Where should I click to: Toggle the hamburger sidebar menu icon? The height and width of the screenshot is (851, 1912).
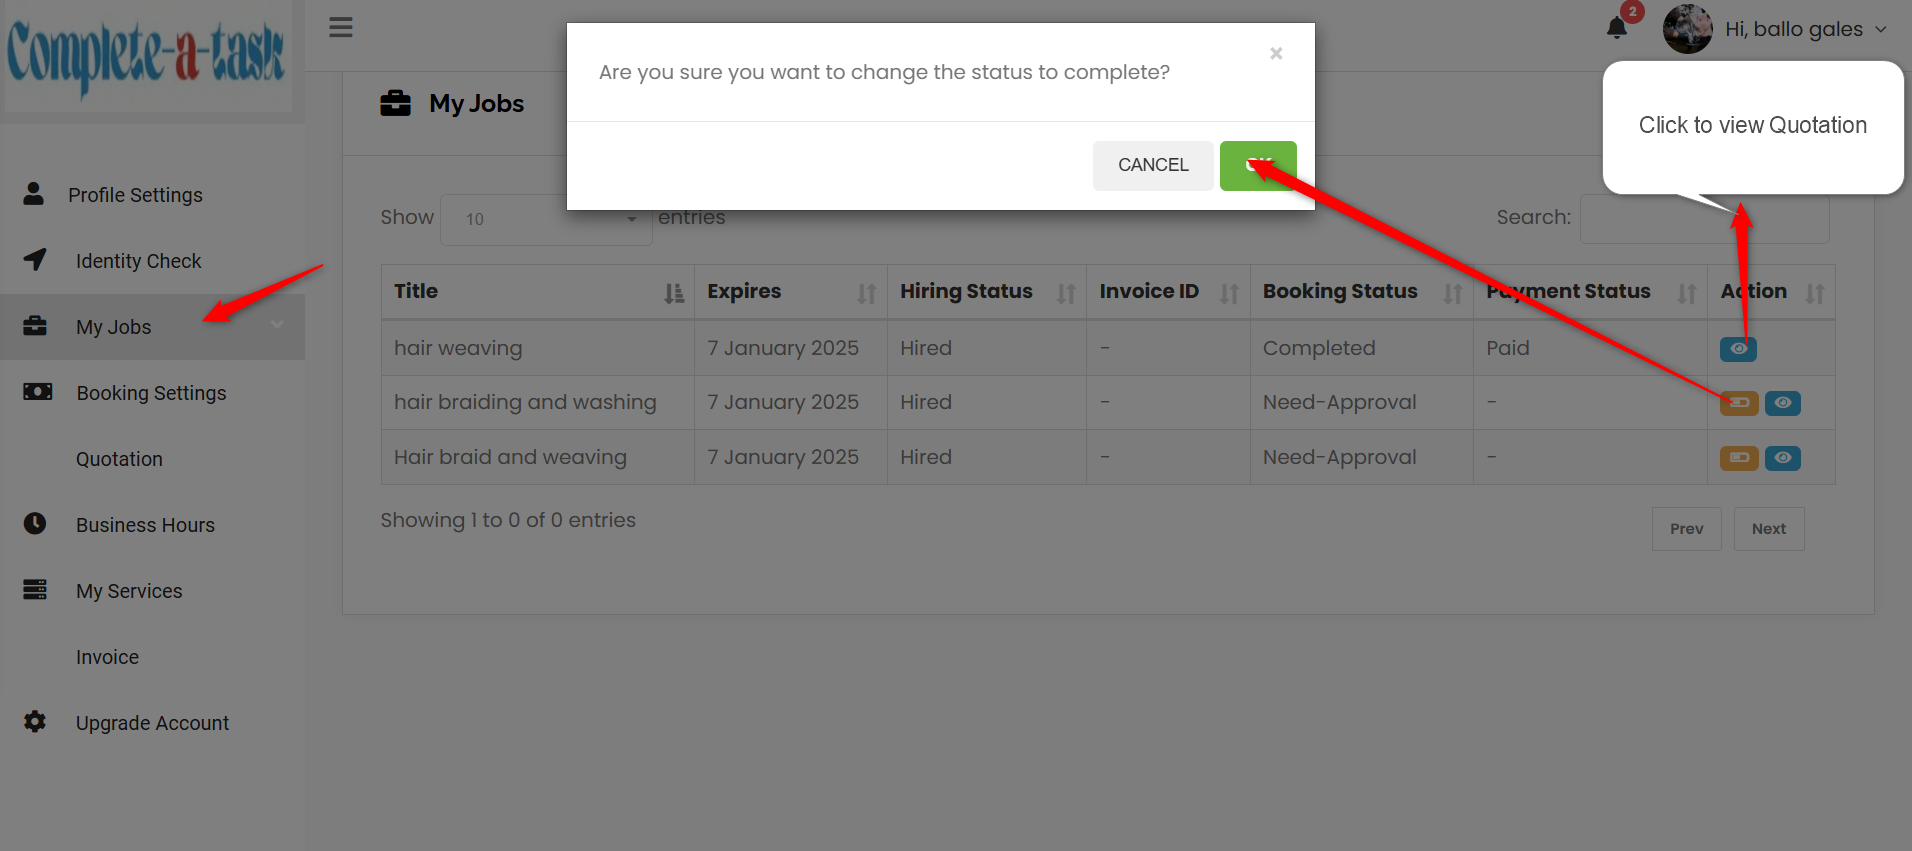pos(341,27)
